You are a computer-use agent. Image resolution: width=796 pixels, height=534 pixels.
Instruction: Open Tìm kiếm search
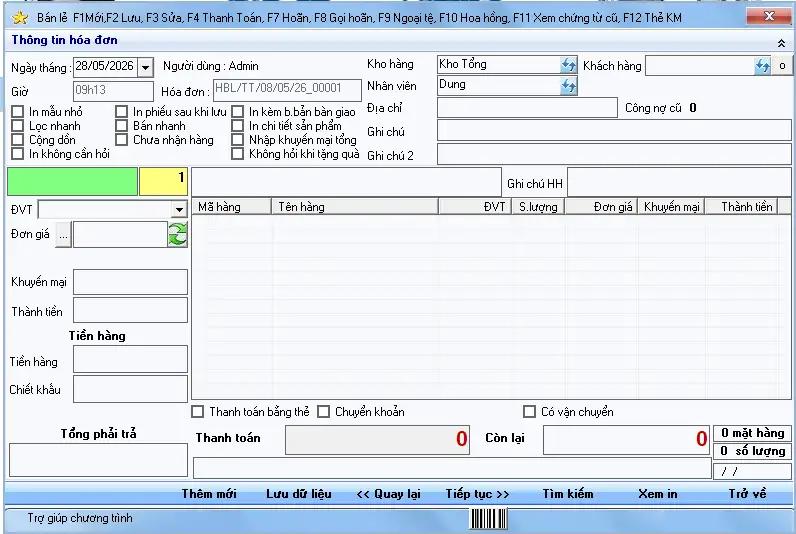pyautogui.click(x=568, y=494)
